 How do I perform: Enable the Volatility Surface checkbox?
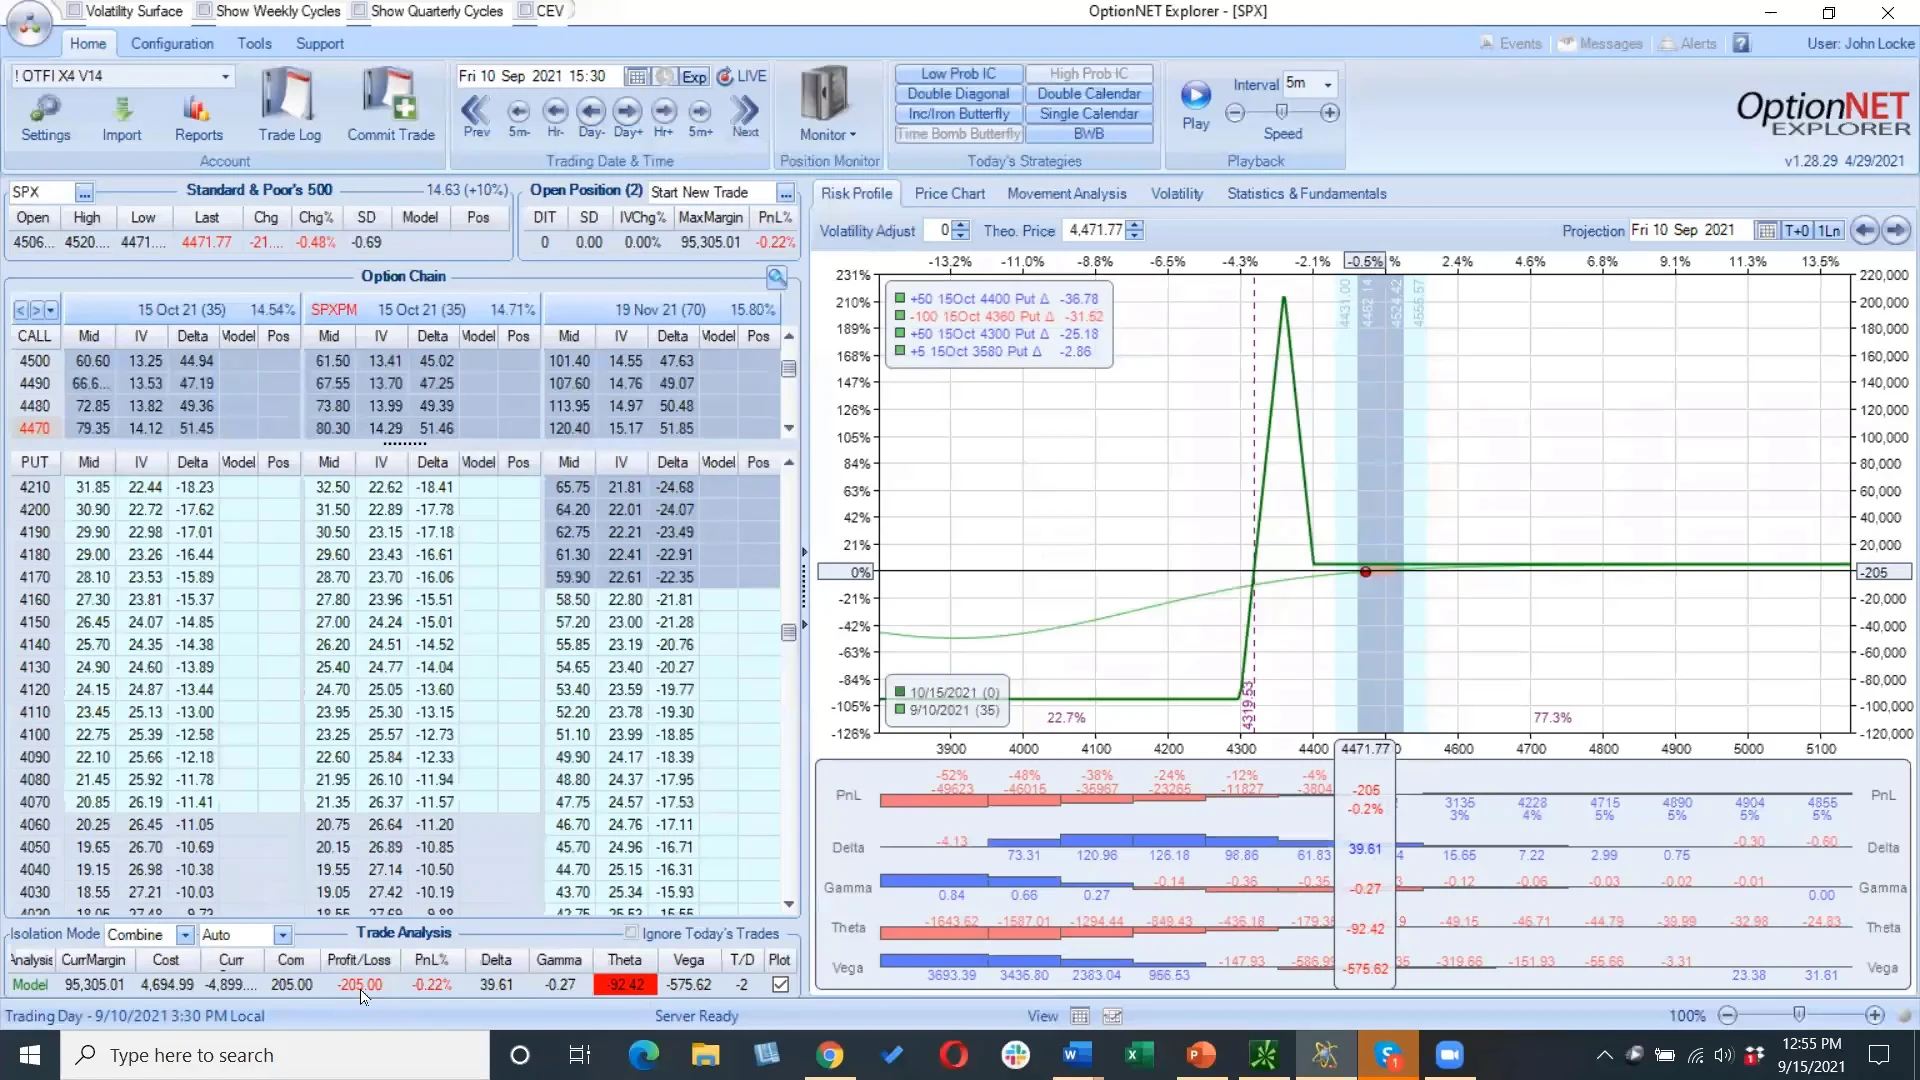[x=73, y=11]
